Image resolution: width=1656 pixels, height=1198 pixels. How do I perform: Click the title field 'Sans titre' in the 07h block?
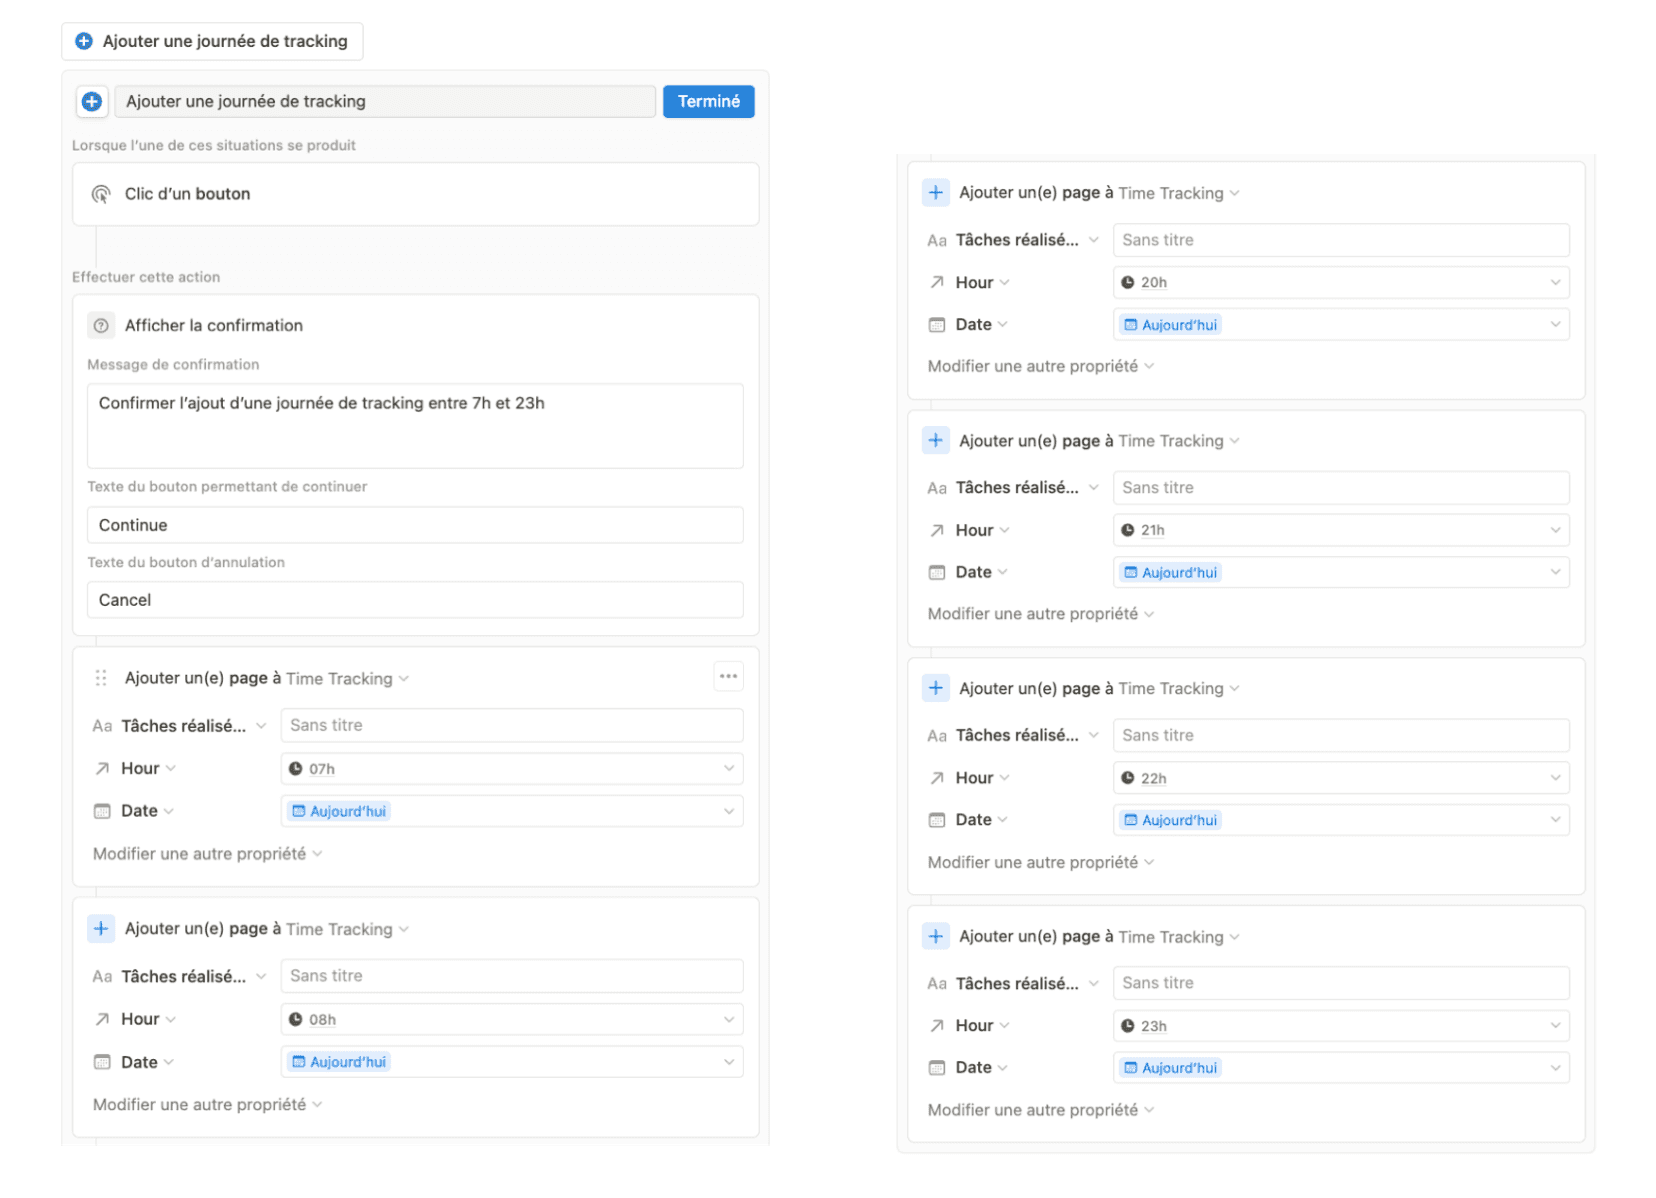point(512,725)
